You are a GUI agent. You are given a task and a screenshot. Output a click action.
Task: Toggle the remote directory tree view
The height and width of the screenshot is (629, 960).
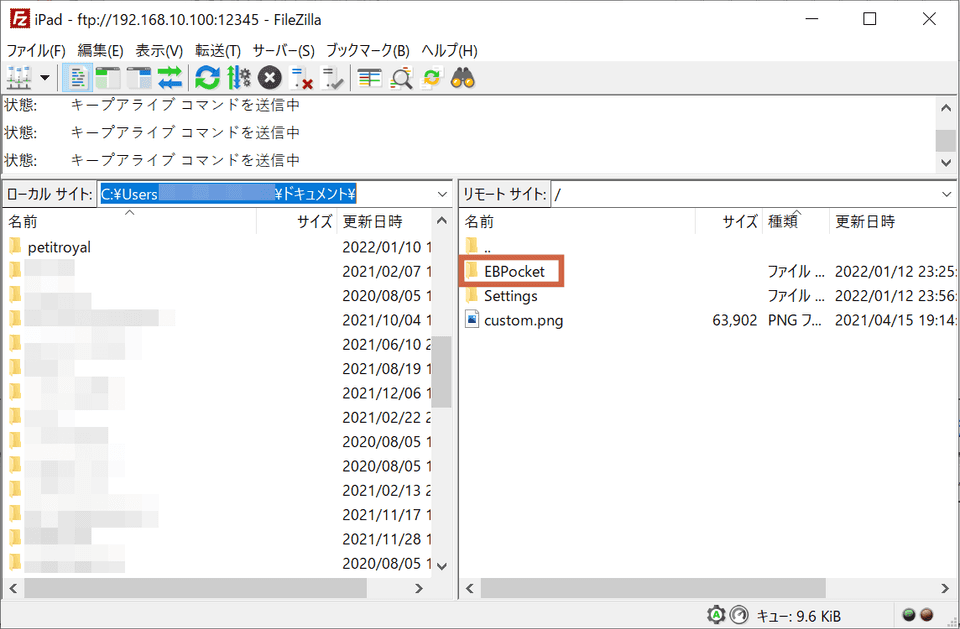140,77
